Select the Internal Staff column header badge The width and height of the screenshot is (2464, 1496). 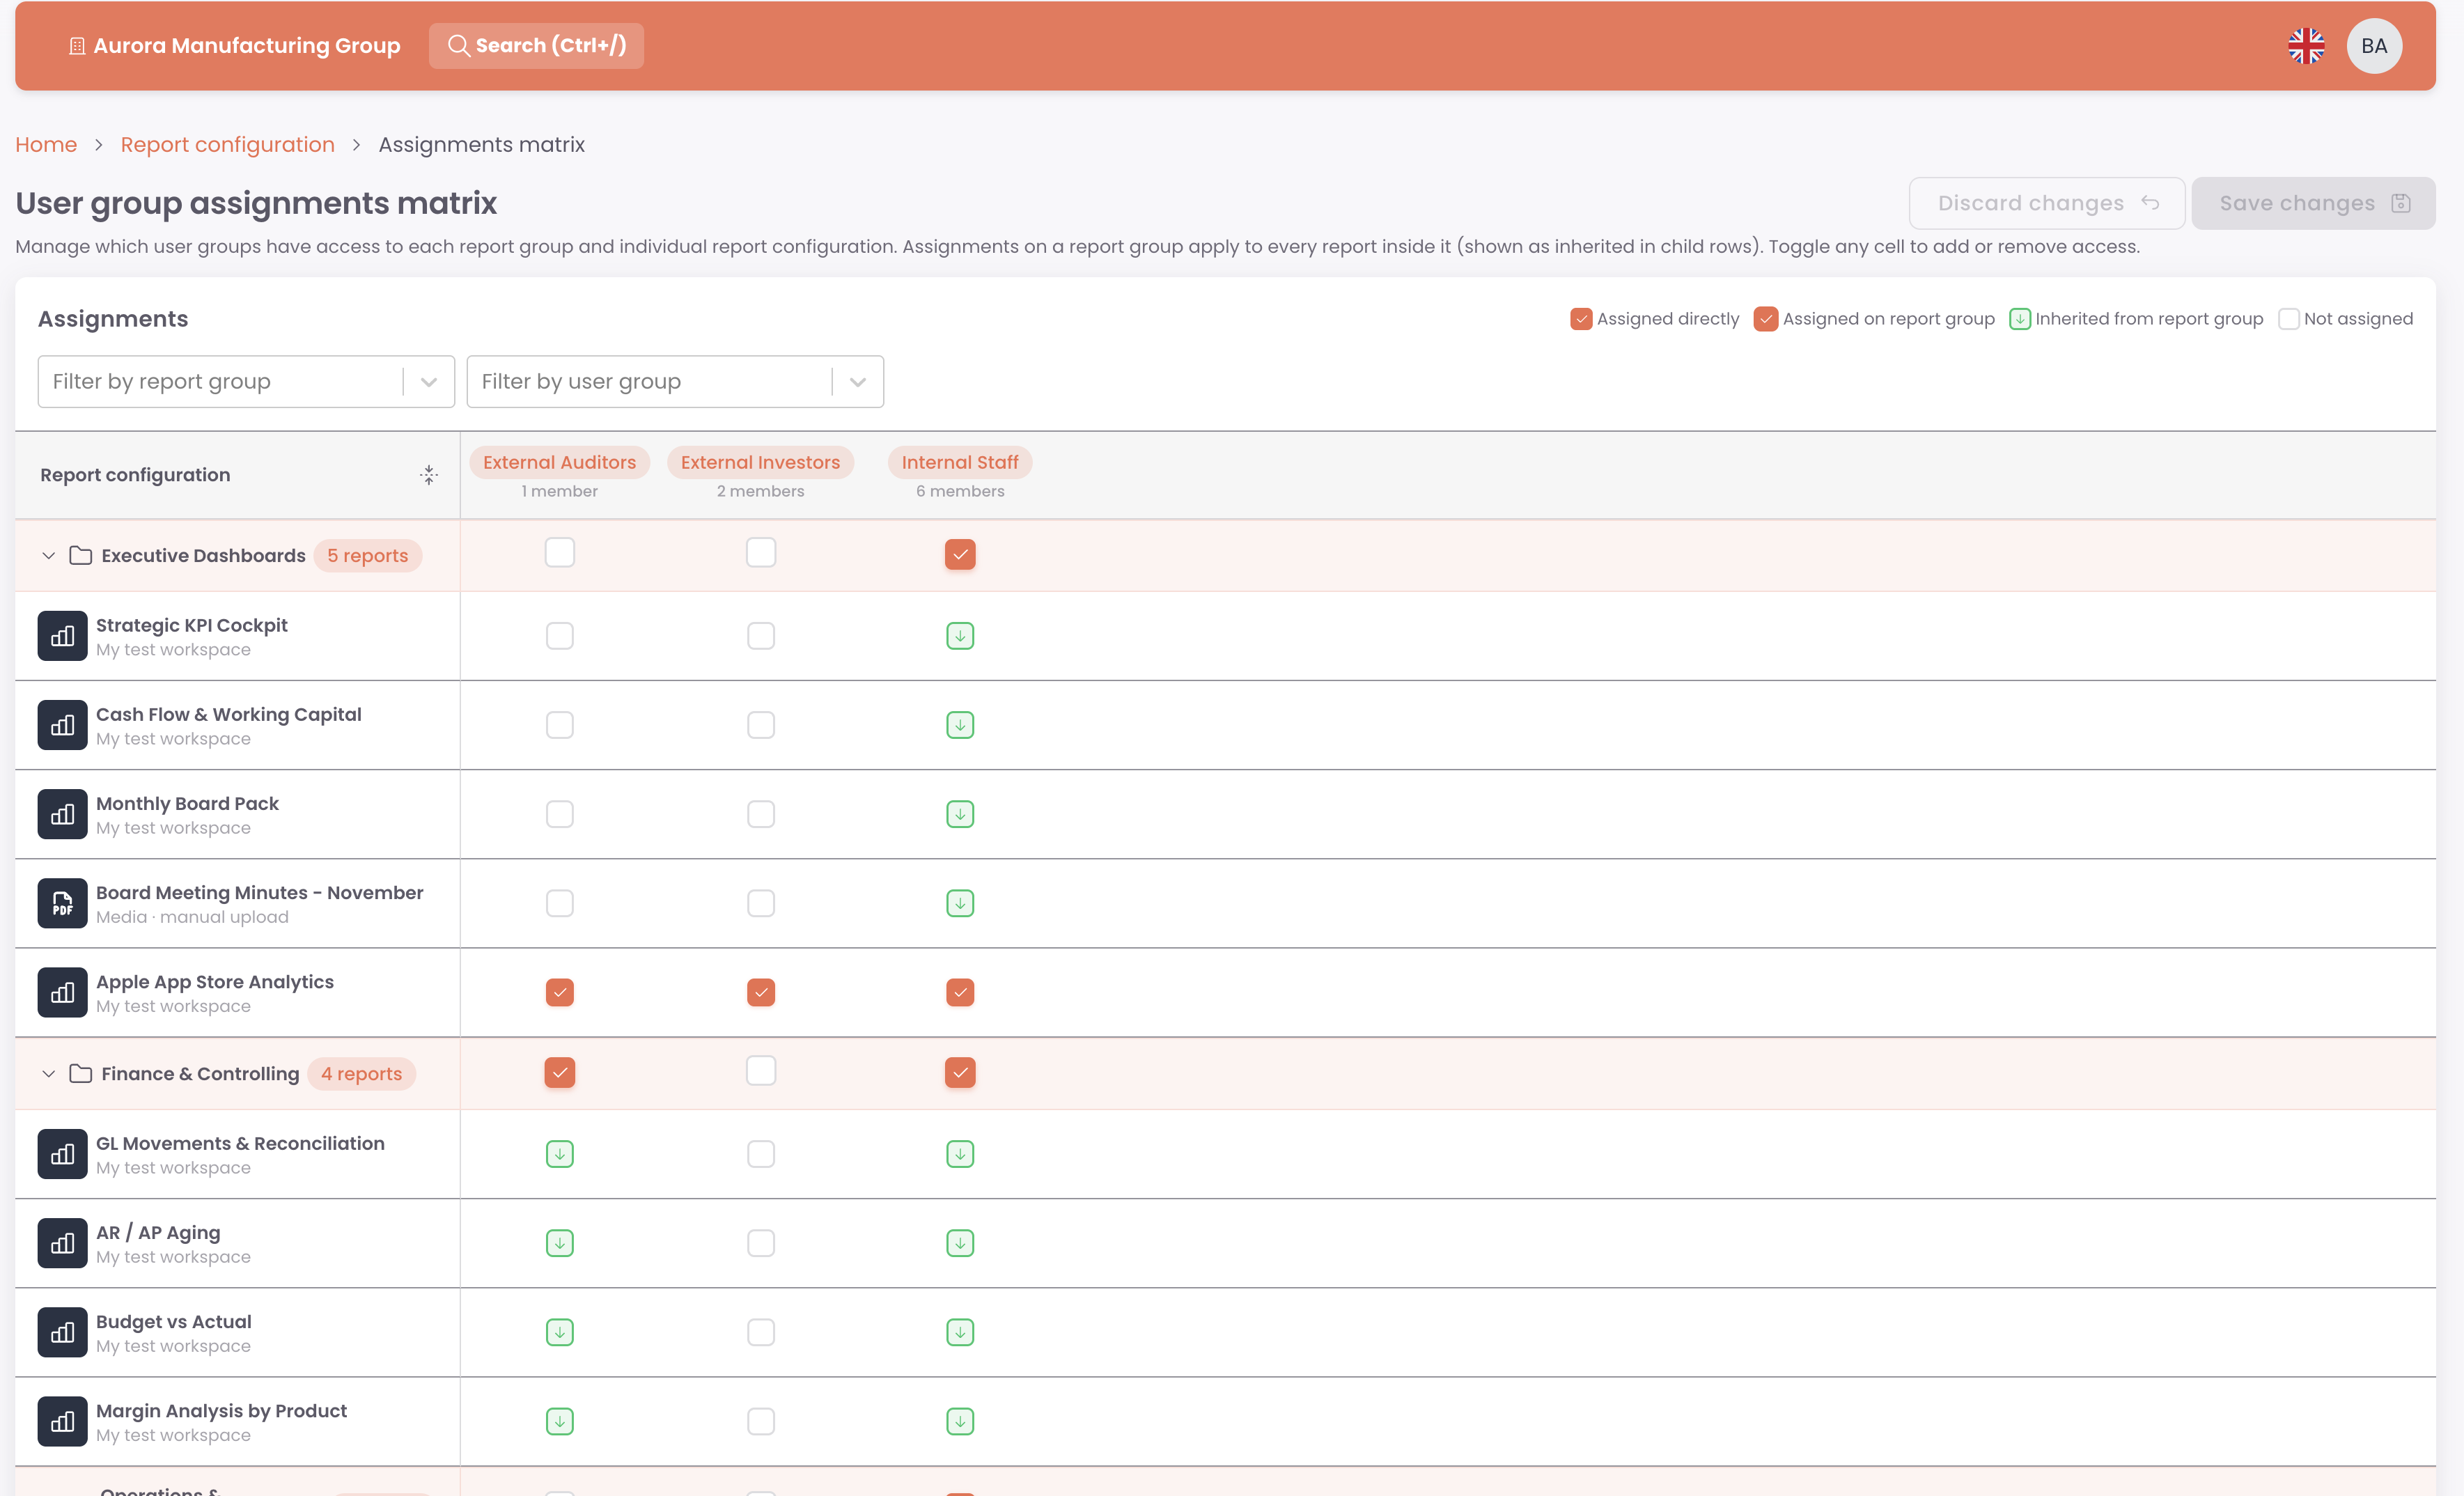coord(960,462)
